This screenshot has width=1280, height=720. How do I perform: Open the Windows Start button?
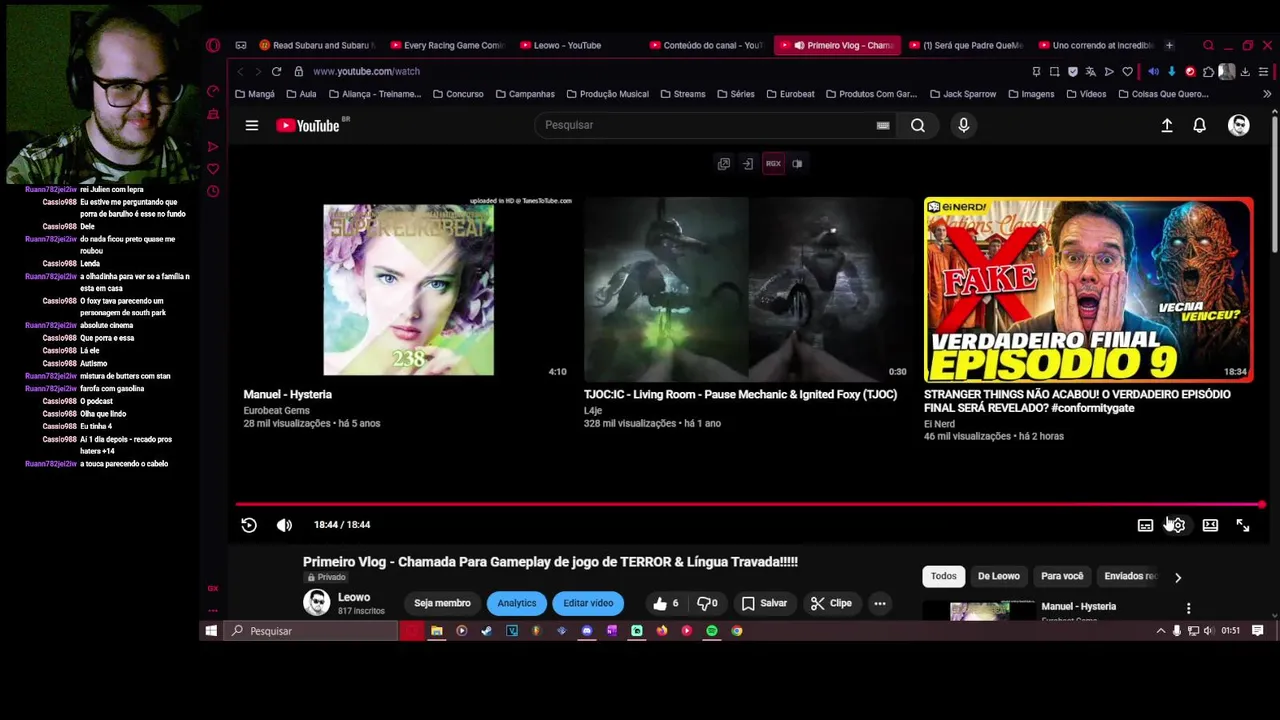(211, 631)
